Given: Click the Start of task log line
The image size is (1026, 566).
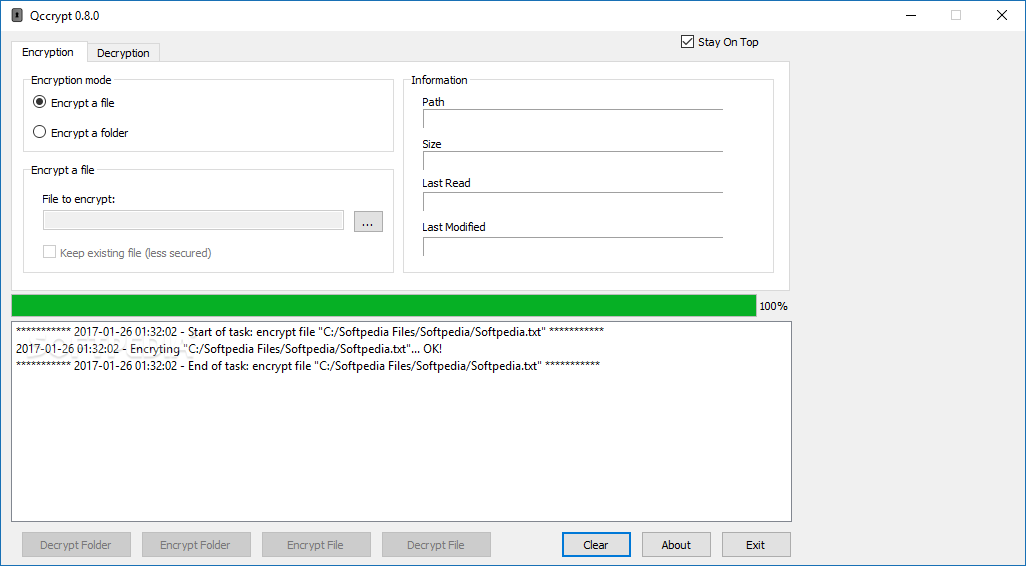Looking at the screenshot, I should pyautogui.click(x=310, y=332).
